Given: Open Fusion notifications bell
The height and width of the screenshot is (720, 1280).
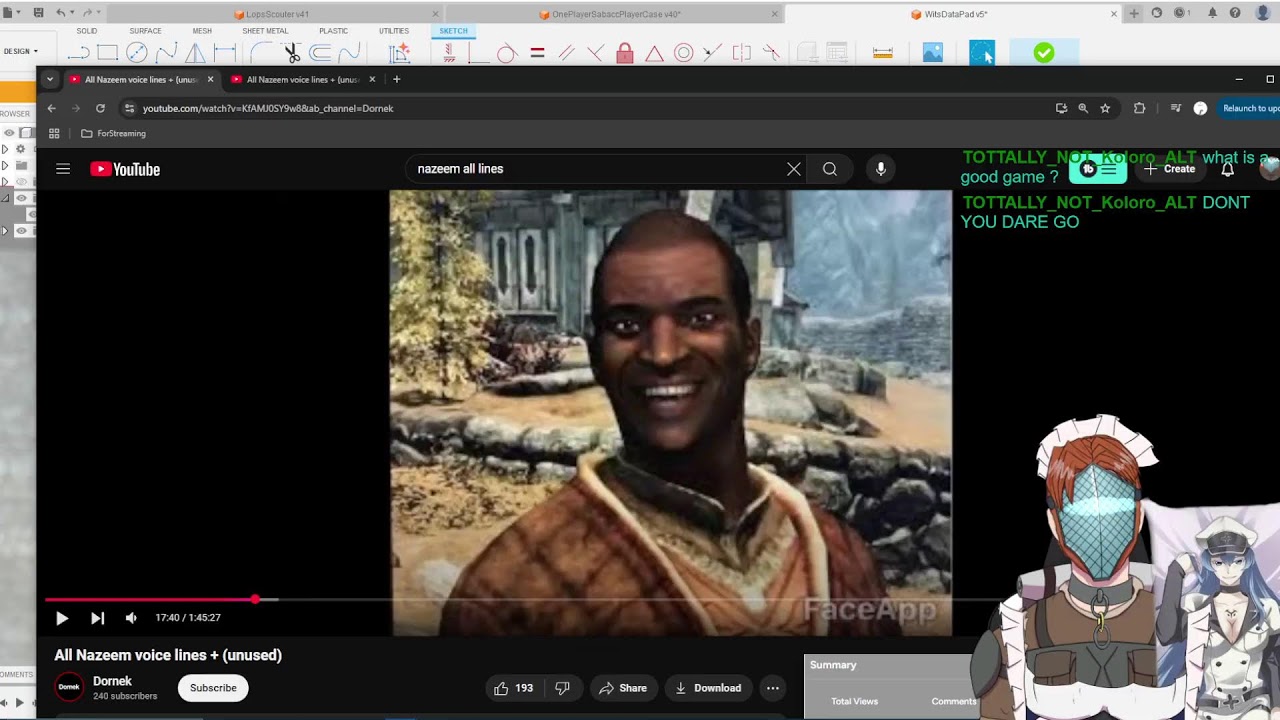Looking at the screenshot, I should [1212, 13].
